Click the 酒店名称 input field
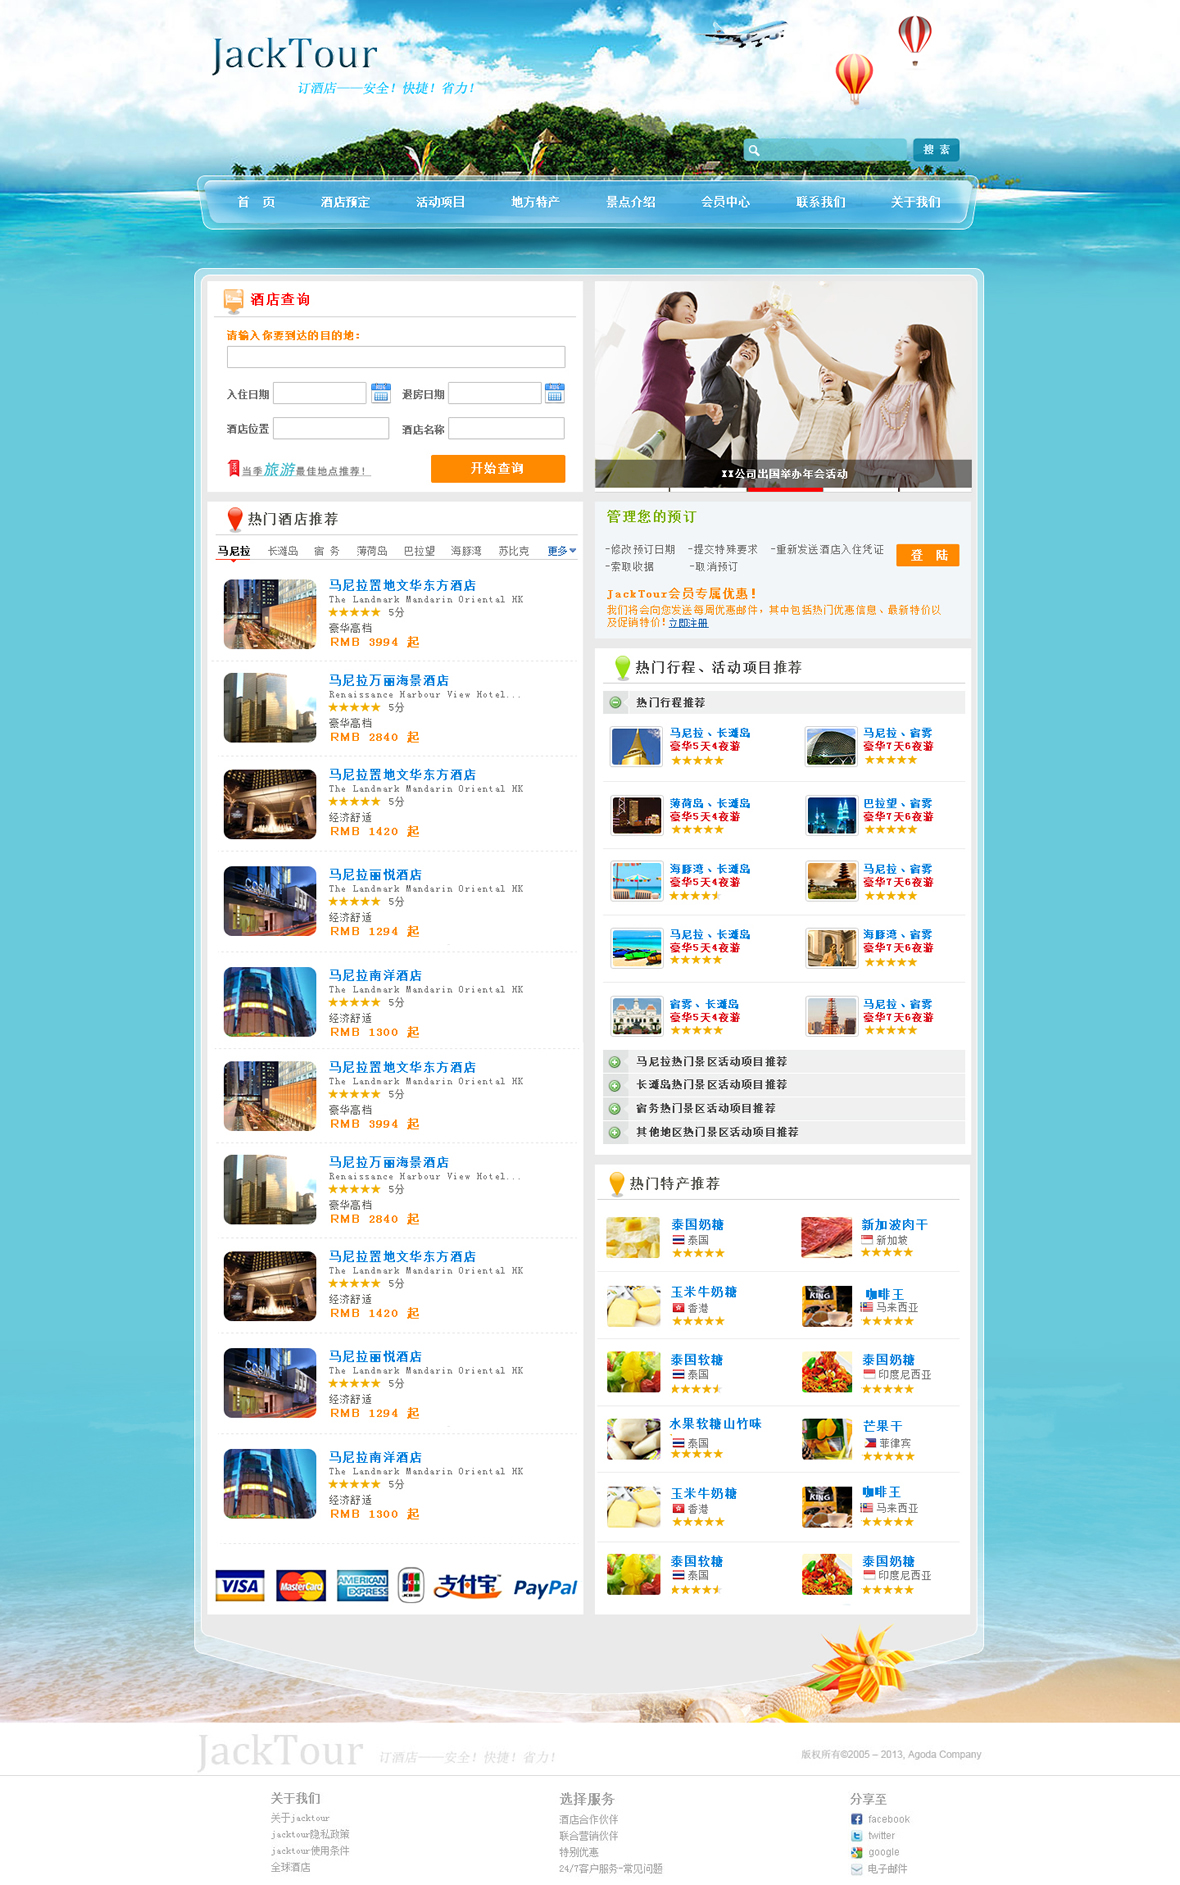 point(507,428)
